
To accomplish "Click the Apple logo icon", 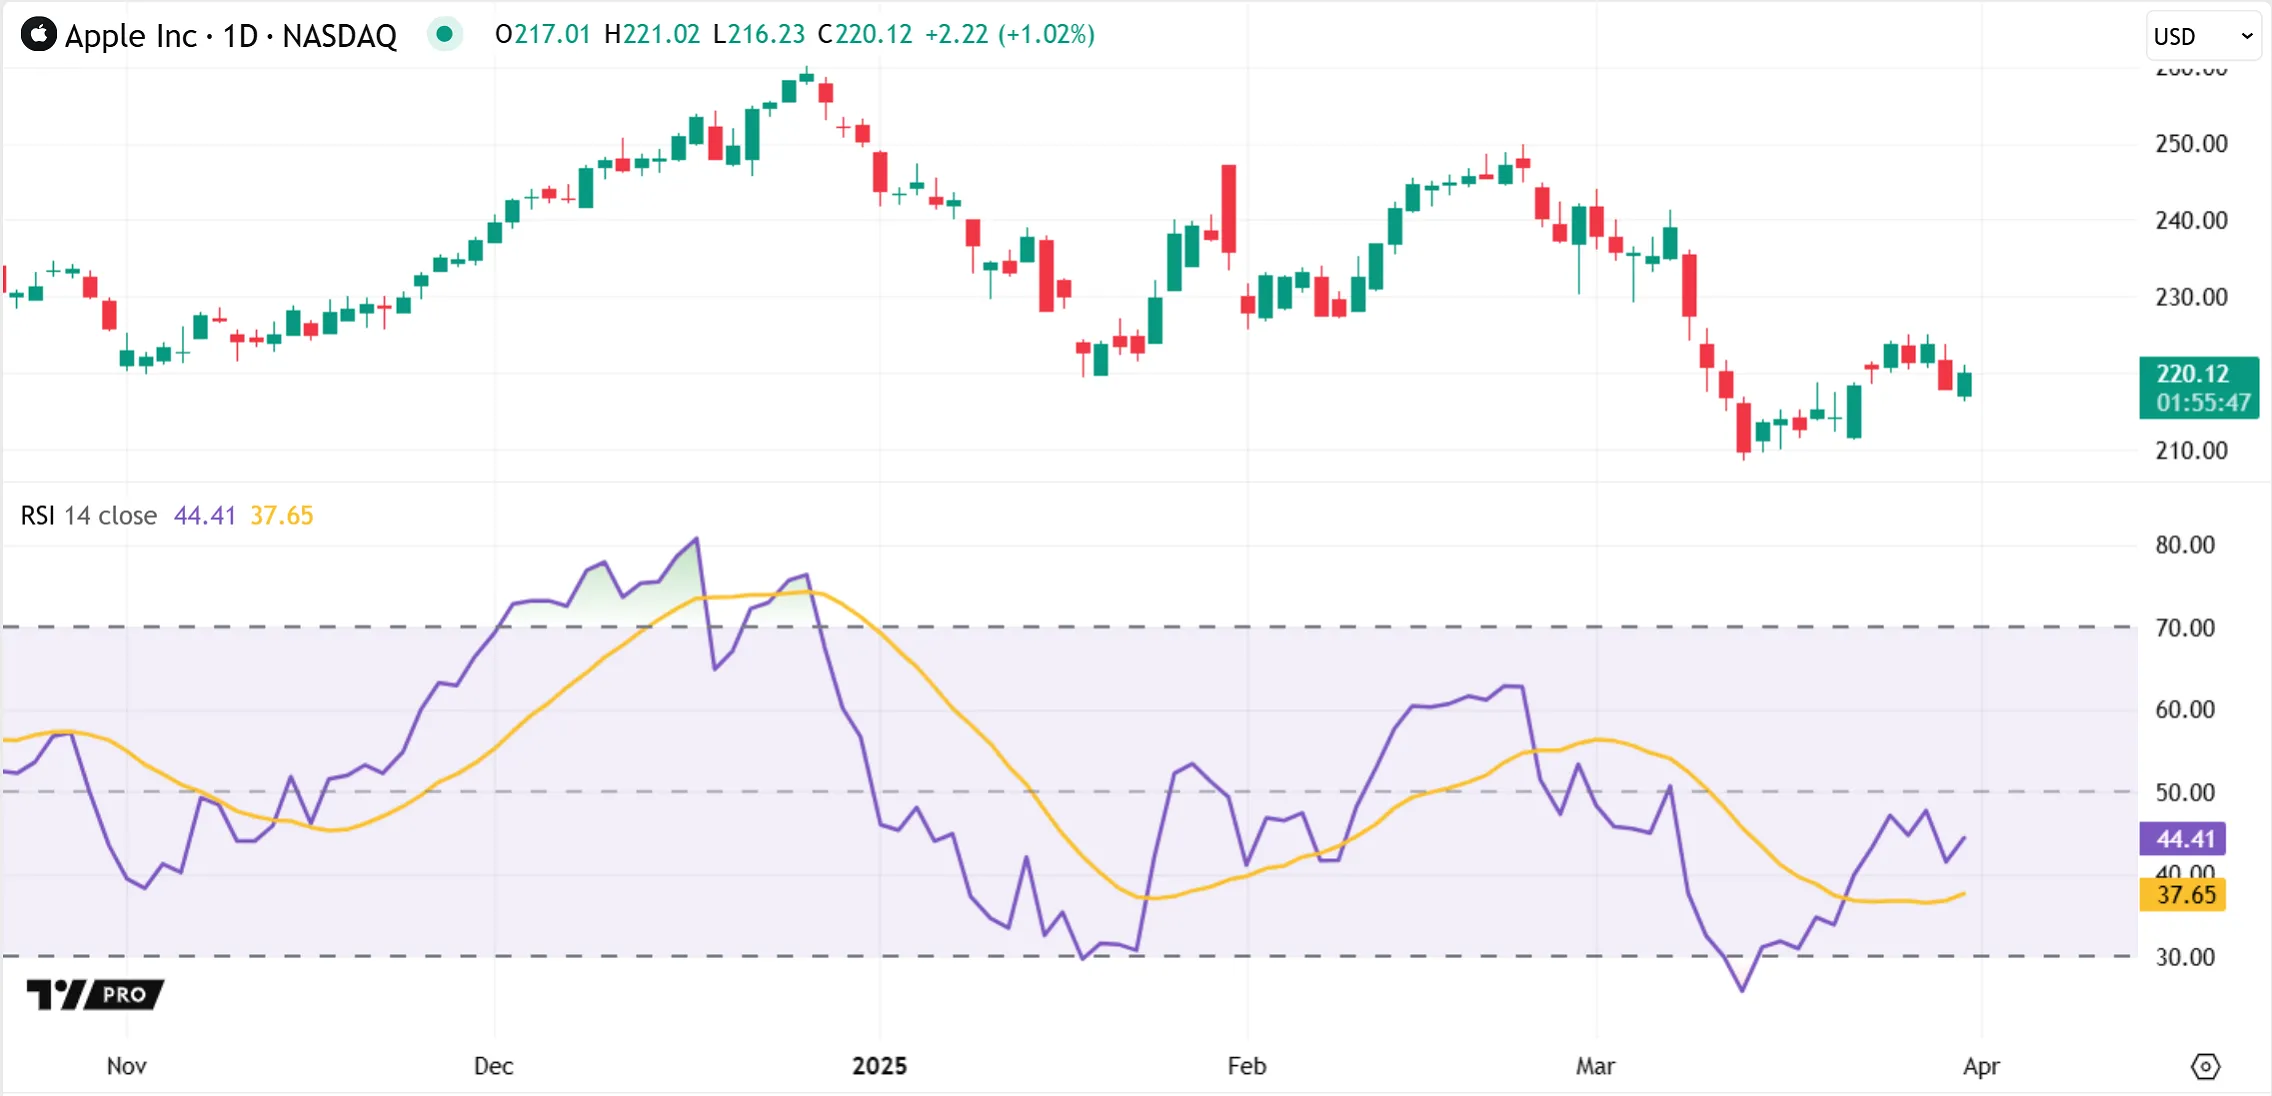I will coord(39,35).
